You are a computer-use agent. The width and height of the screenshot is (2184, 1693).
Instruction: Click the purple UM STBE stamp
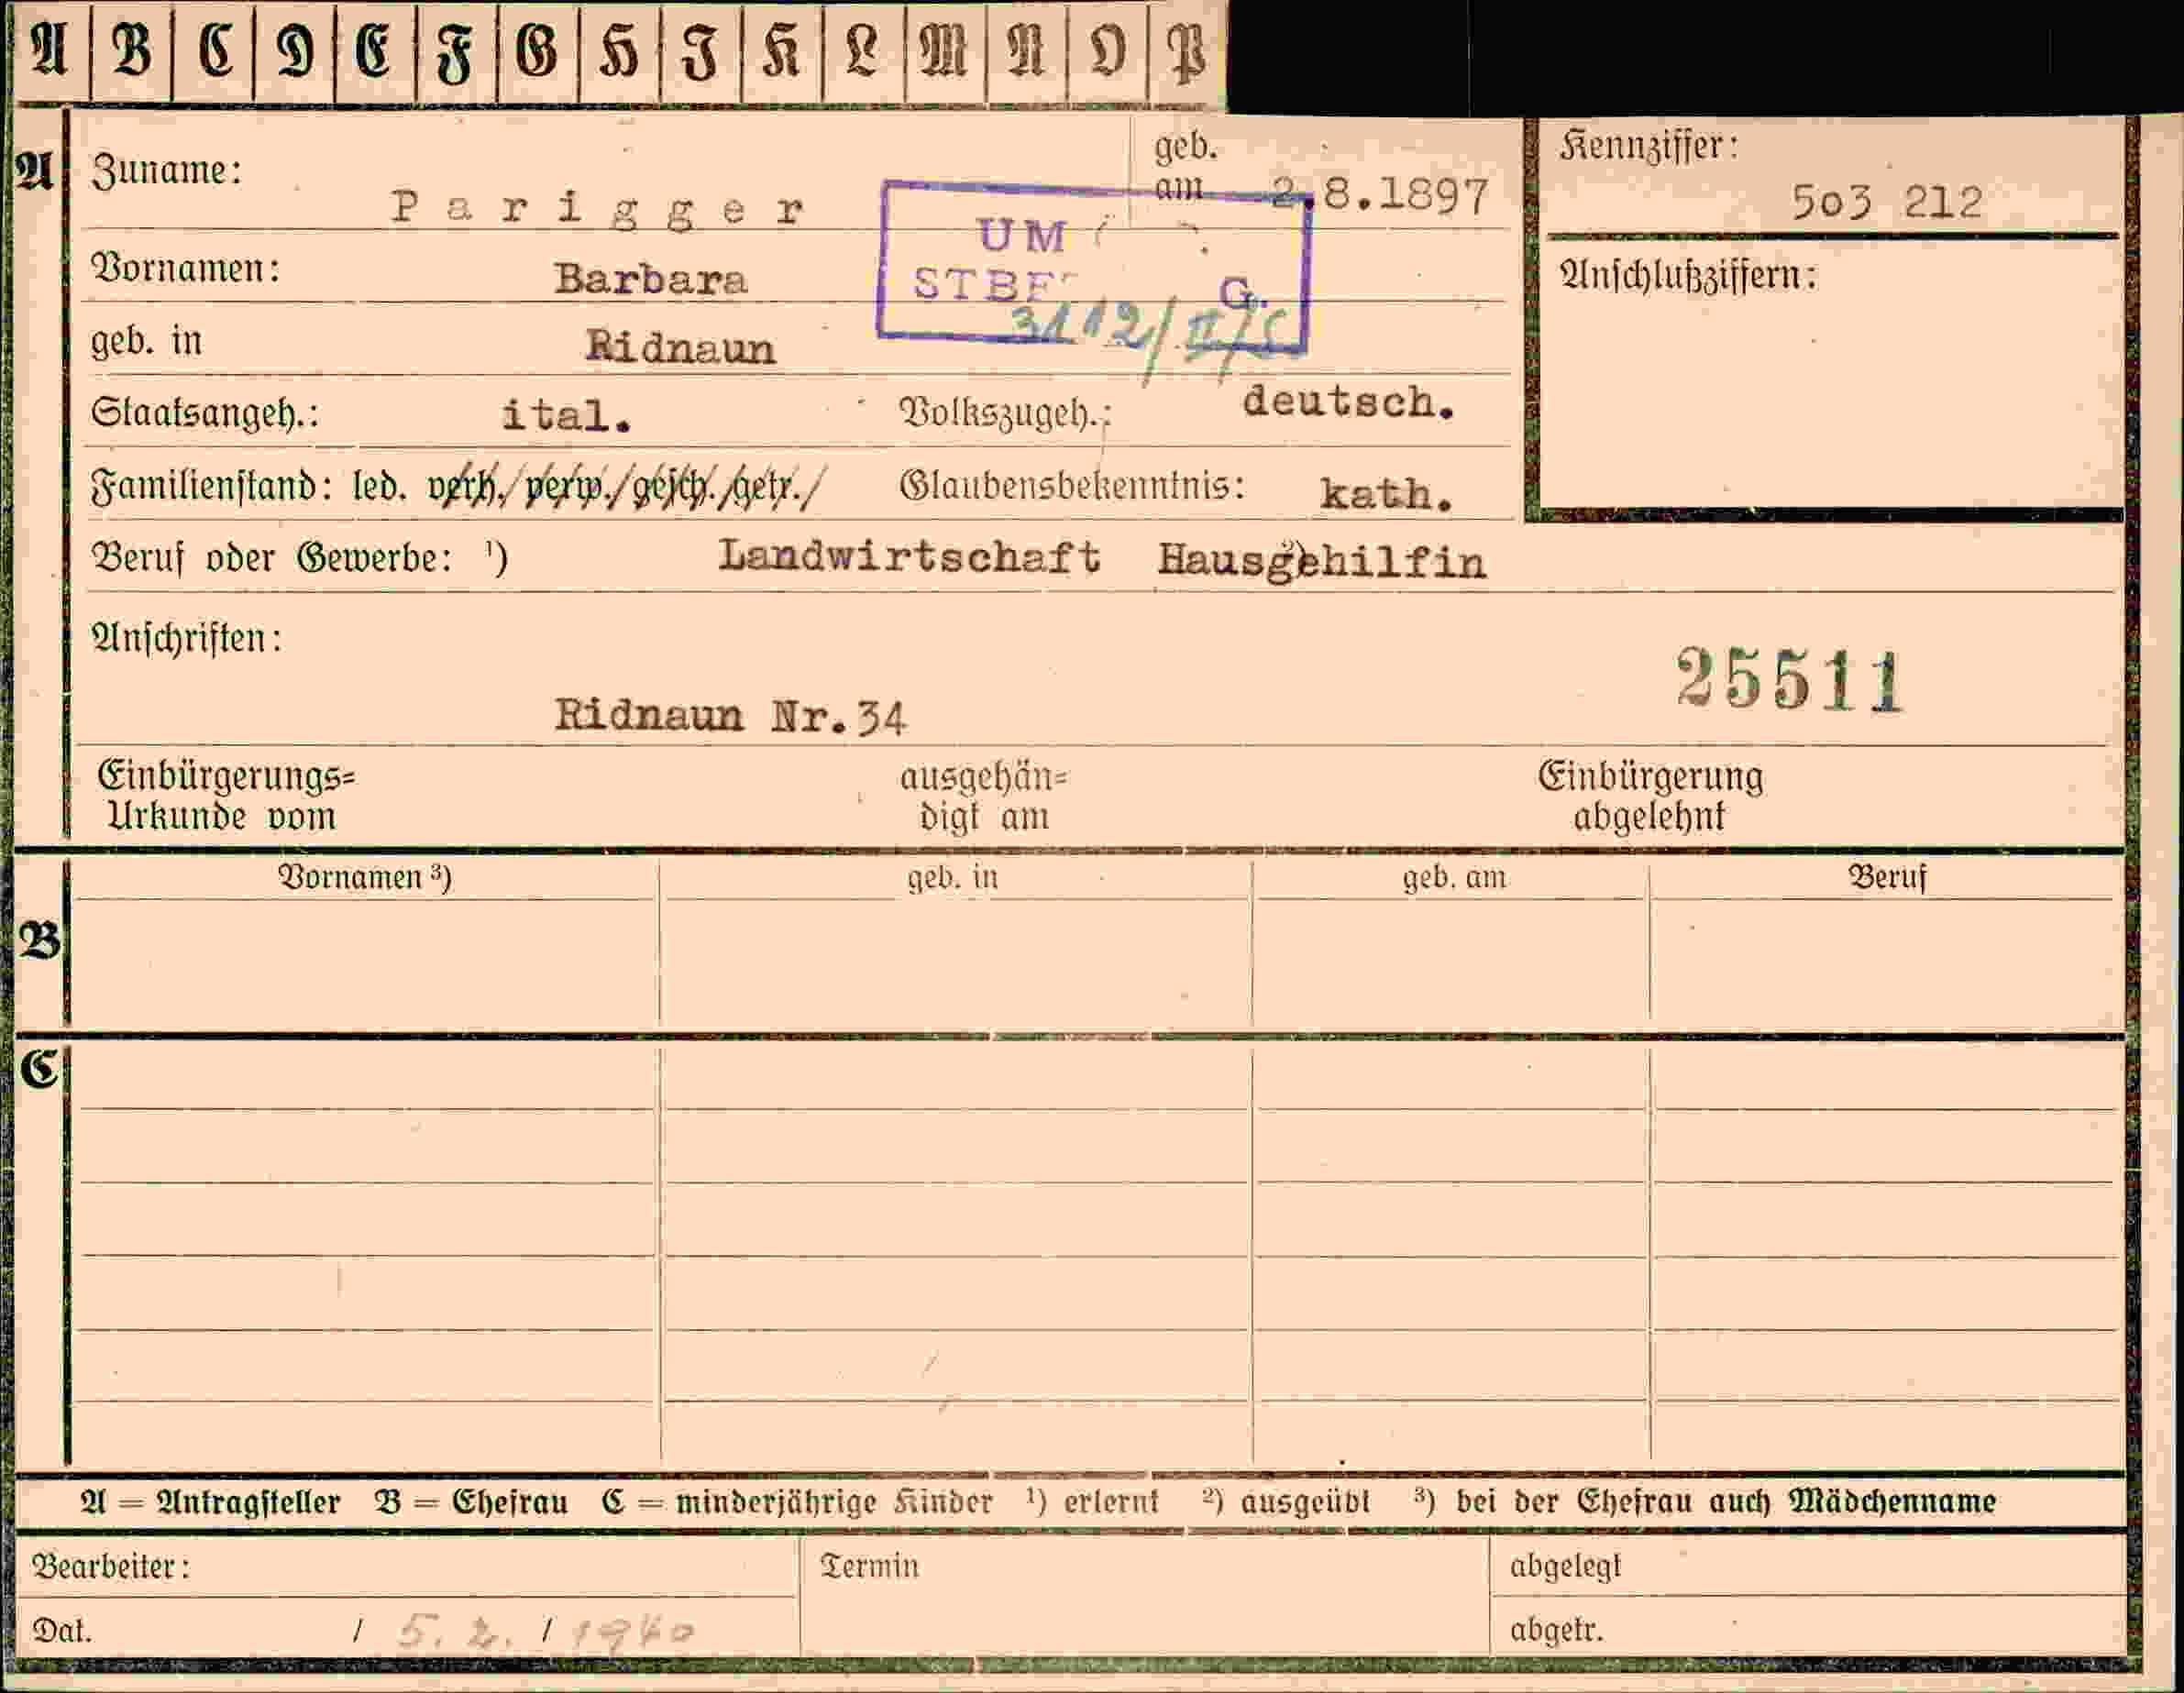click(1093, 266)
